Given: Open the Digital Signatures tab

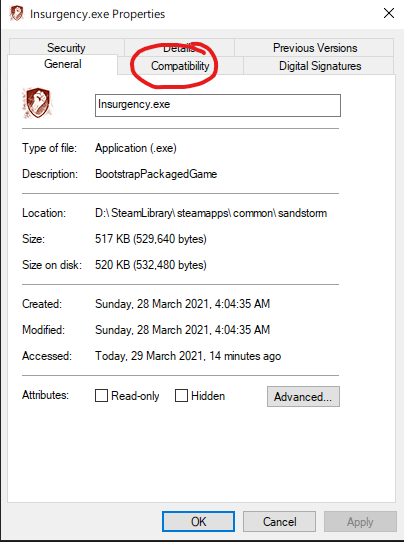Looking at the screenshot, I should click(320, 66).
